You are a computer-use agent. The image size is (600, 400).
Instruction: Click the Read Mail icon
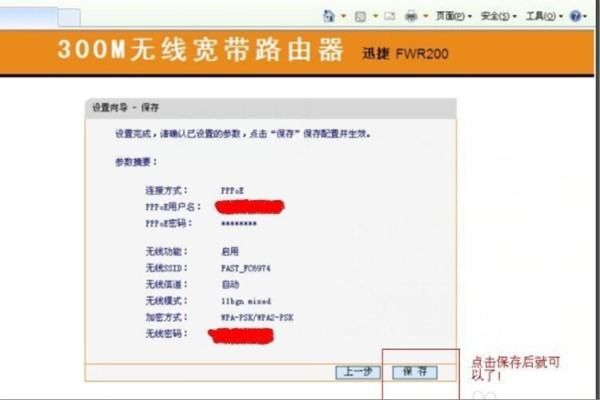(390, 16)
